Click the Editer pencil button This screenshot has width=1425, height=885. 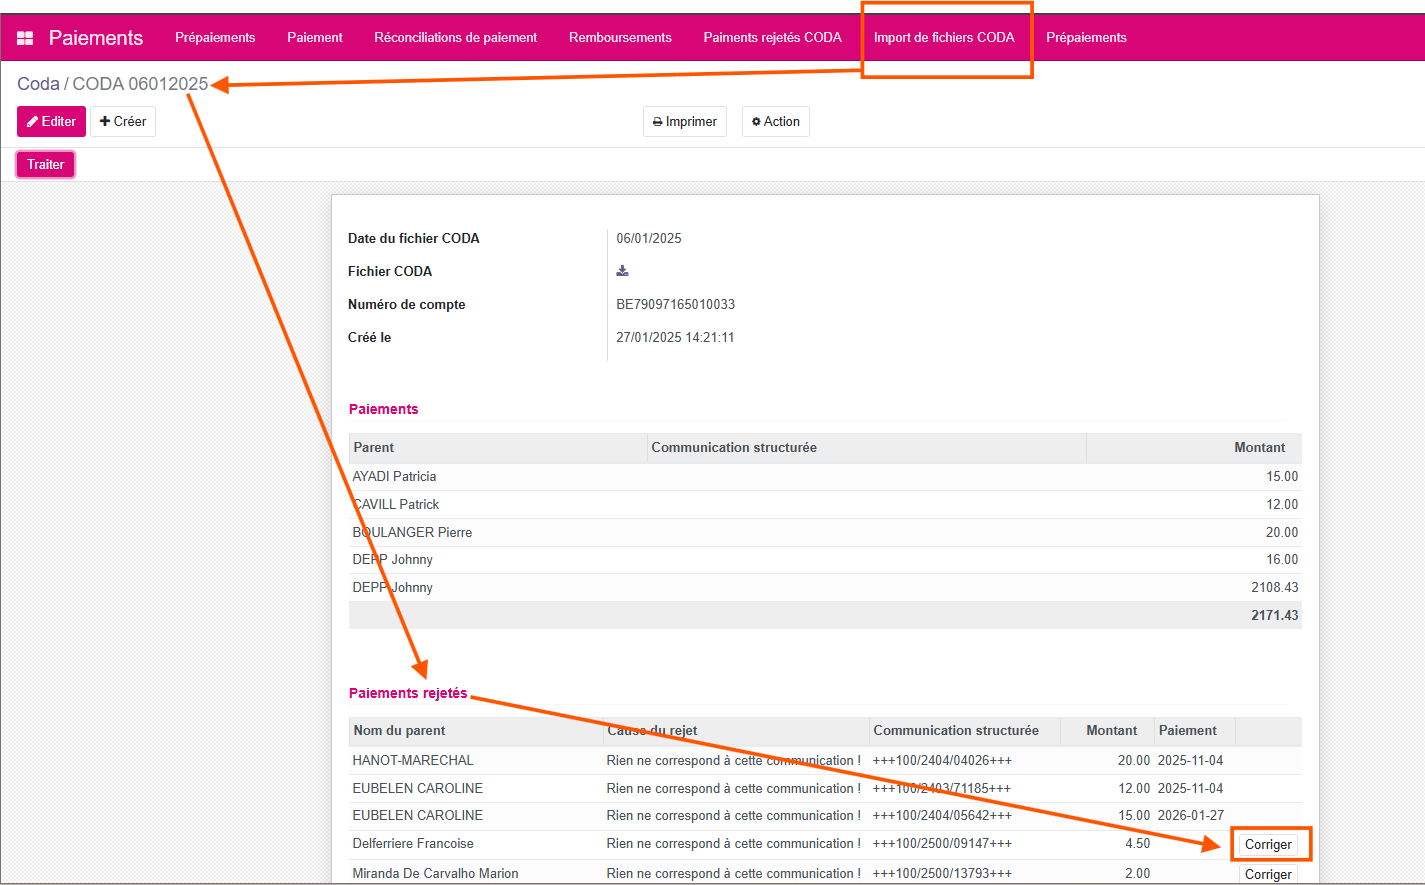pos(51,121)
